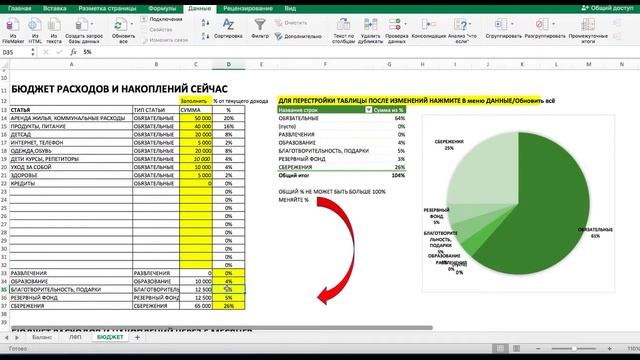
Task: Click the pivot row ОБЯЗАТЕЛЬНЫЕ 64%
Action: tap(342, 118)
